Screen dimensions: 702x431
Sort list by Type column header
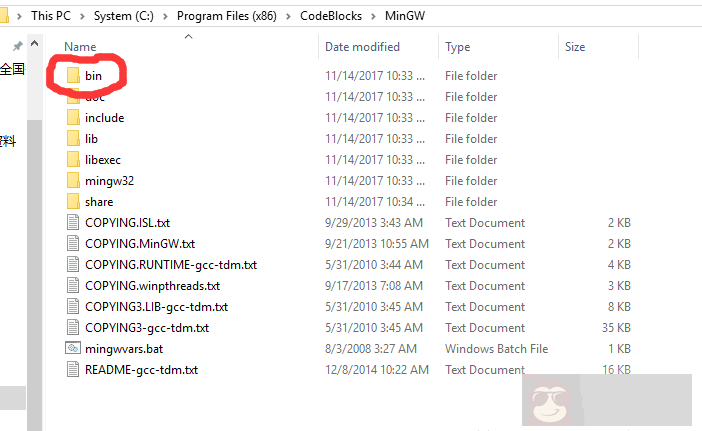tap(458, 47)
